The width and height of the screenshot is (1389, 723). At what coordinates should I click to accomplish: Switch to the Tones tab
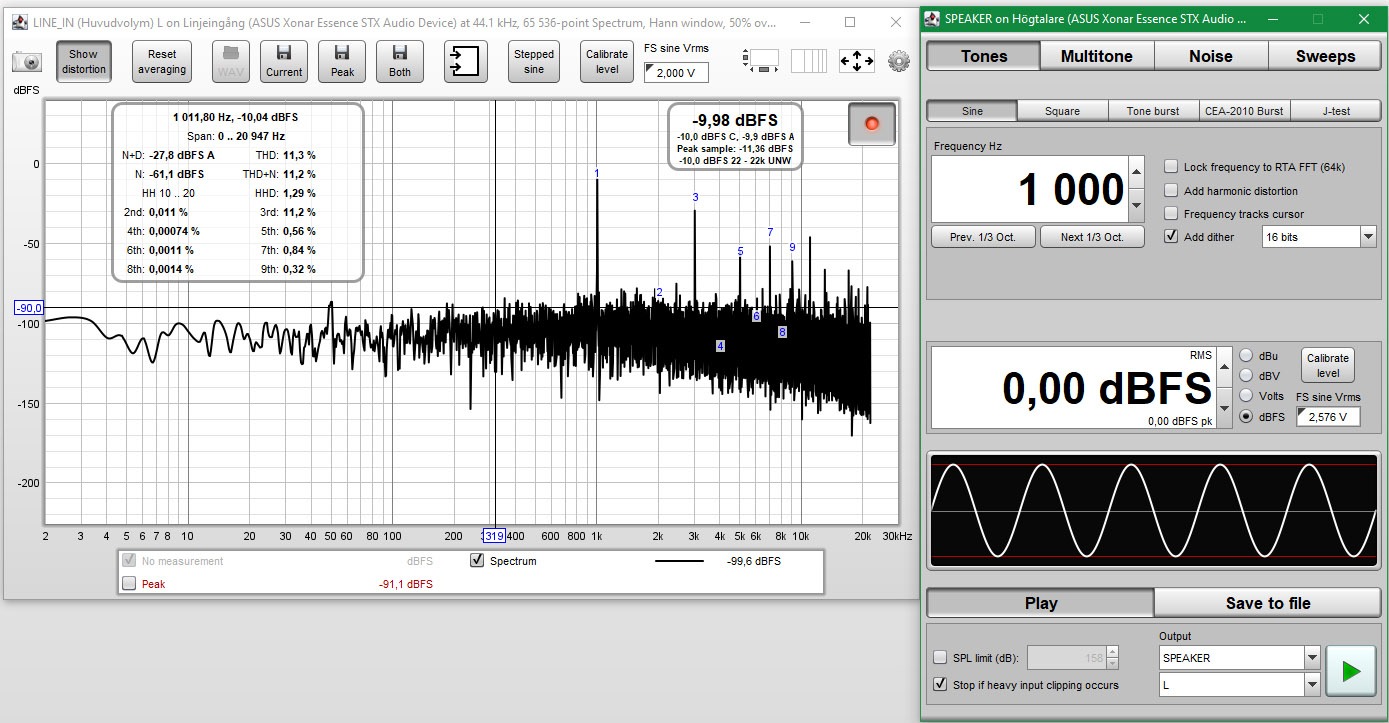pos(984,56)
